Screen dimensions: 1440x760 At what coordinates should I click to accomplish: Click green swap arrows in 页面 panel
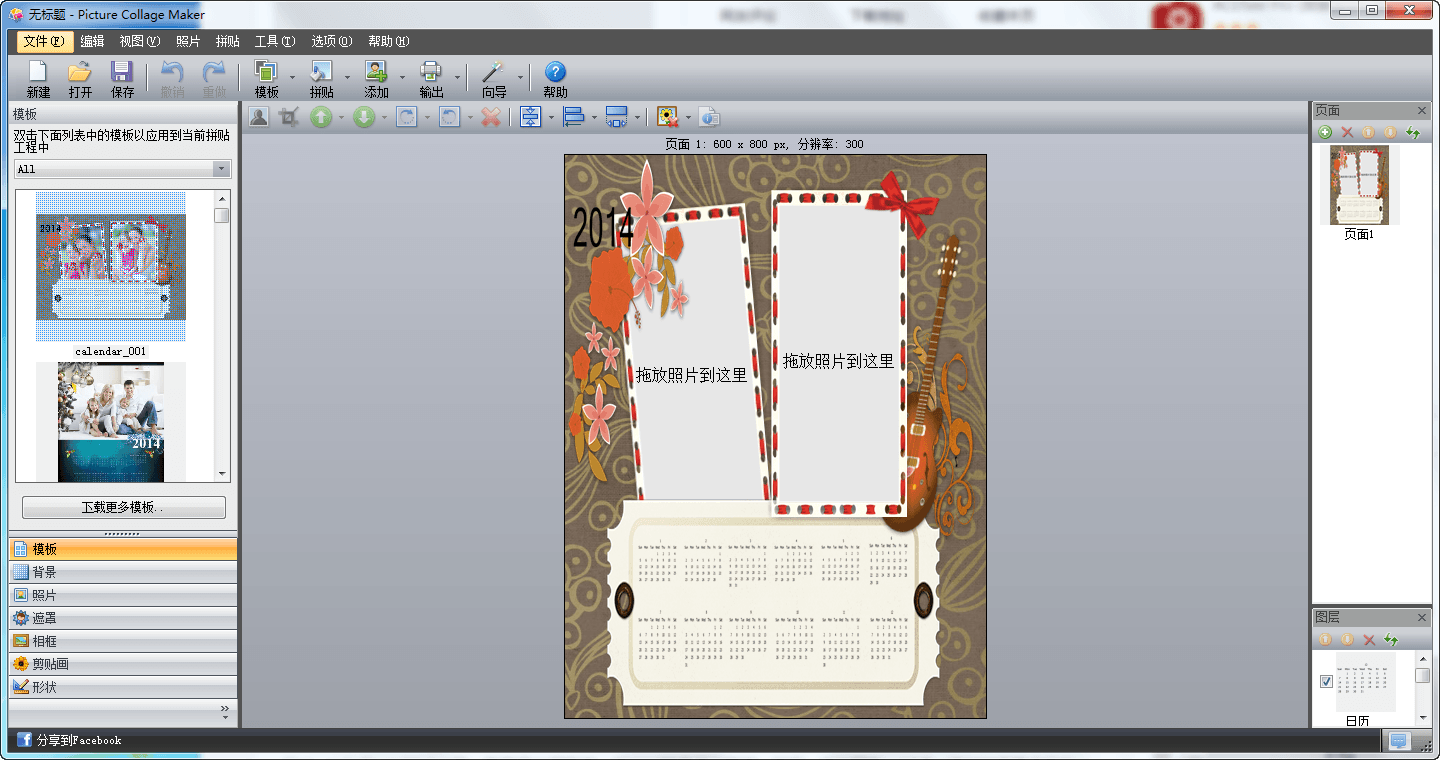click(1413, 132)
